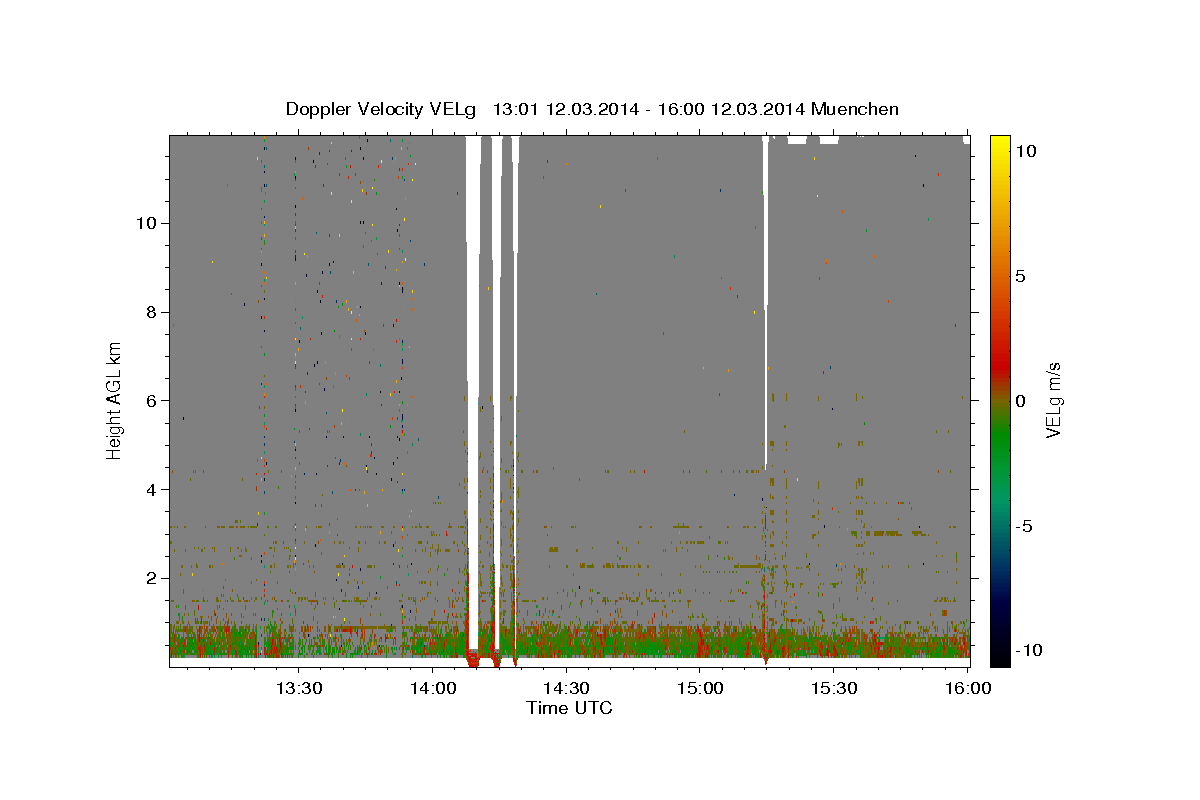1200x800 pixels.
Task: Select the 'Height AGL km' axis label
Action: tap(114, 400)
